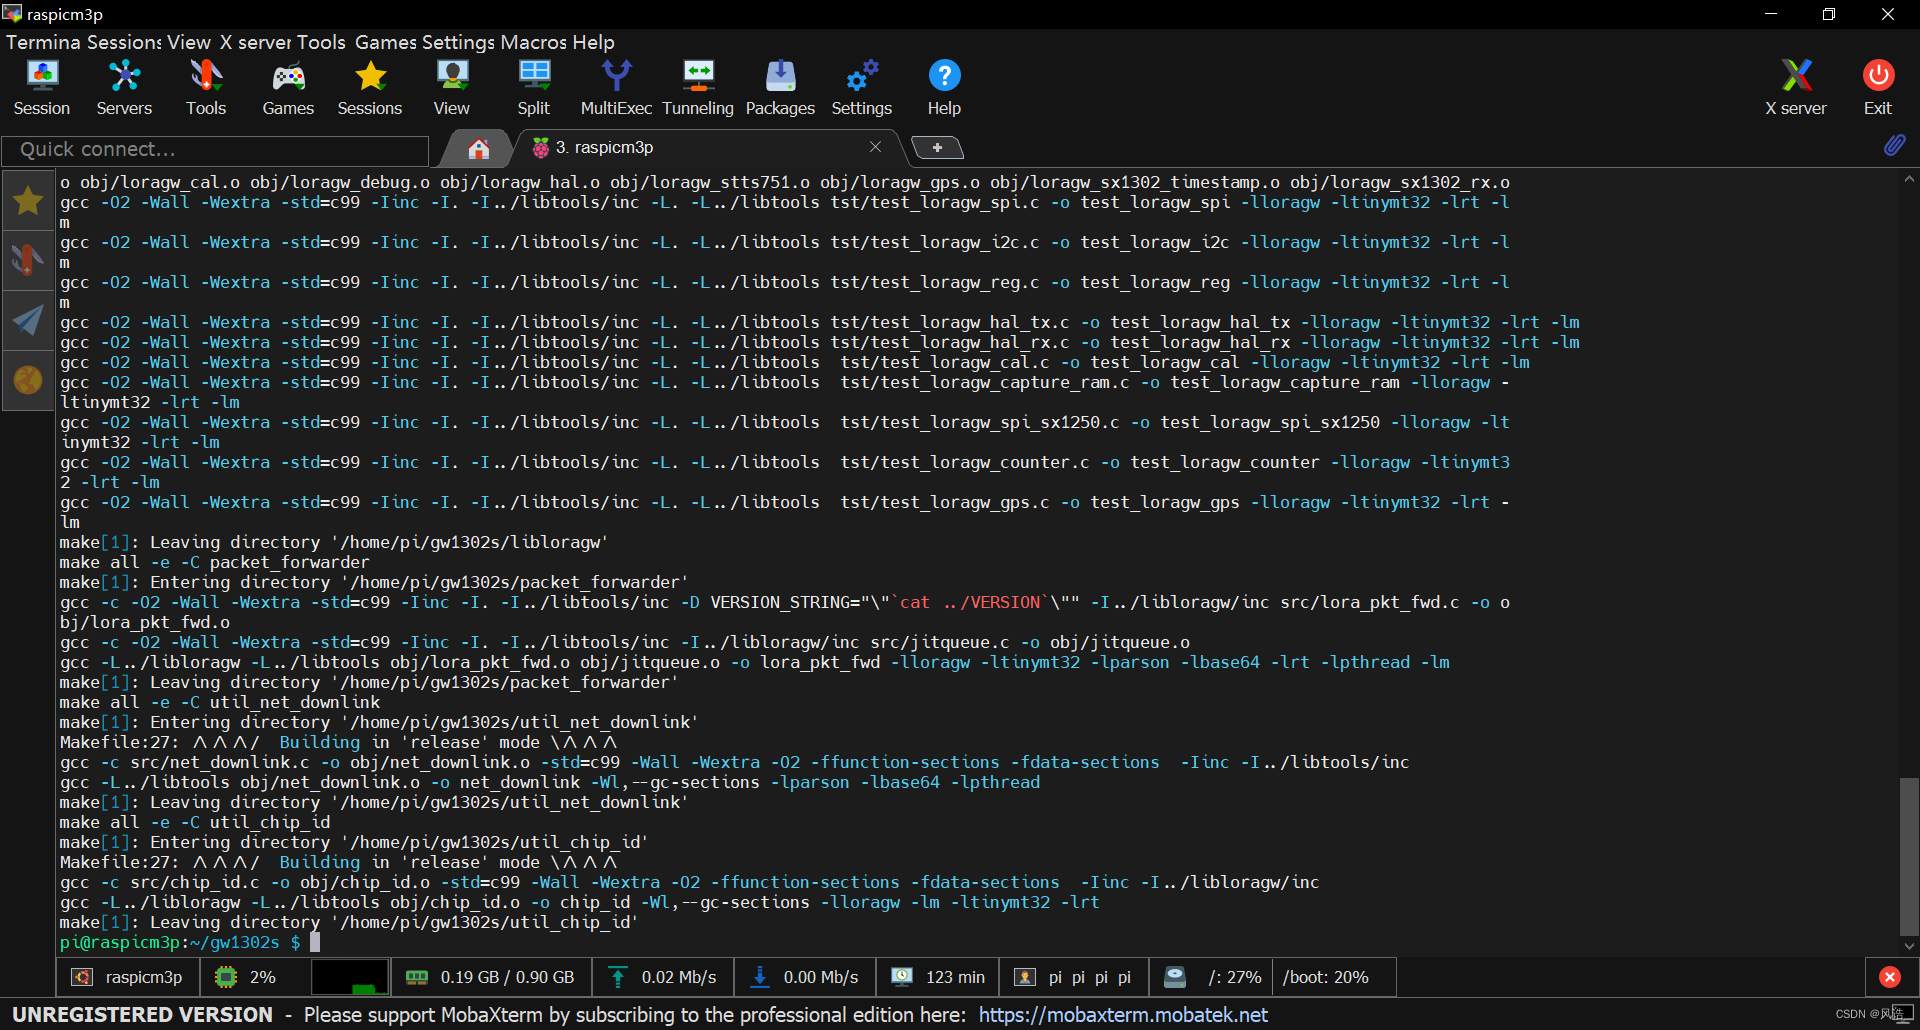This screenshot has width=1920, height=1030.
Task: Go to the Home tab icon
Action: point(479,149)
